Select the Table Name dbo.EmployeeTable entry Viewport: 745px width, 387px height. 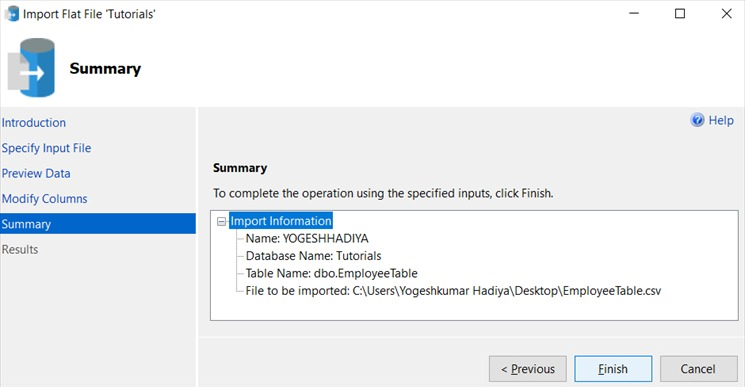point(331,274)
